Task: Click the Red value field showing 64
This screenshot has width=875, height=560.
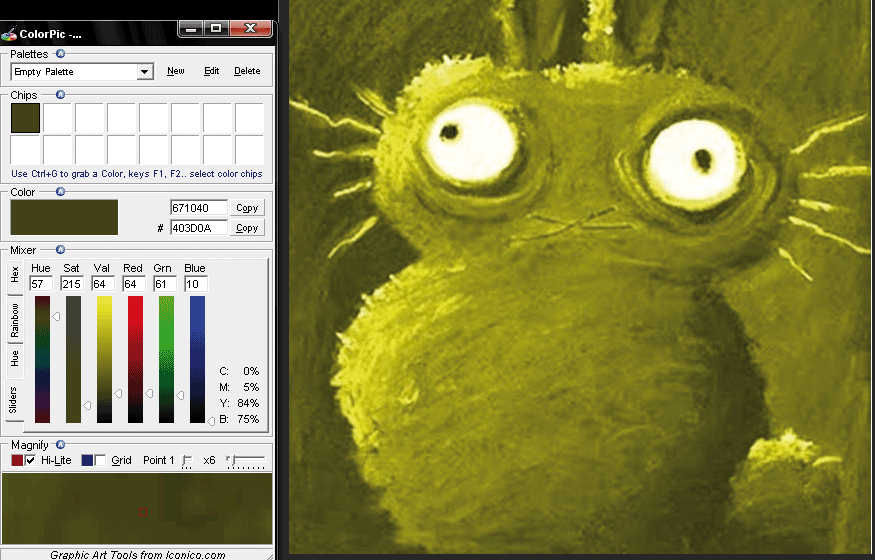Action: click(x=134, y=284)
